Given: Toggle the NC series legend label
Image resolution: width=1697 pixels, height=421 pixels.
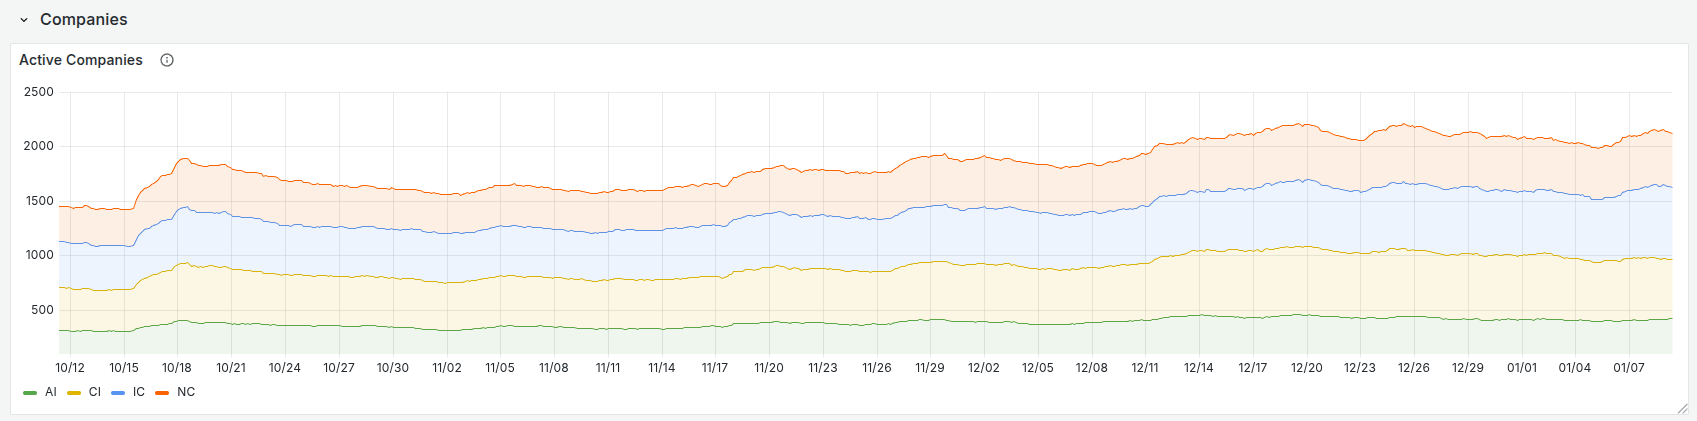Looking at the screenshot, I should pyautogui.click(x=186, y=392).
